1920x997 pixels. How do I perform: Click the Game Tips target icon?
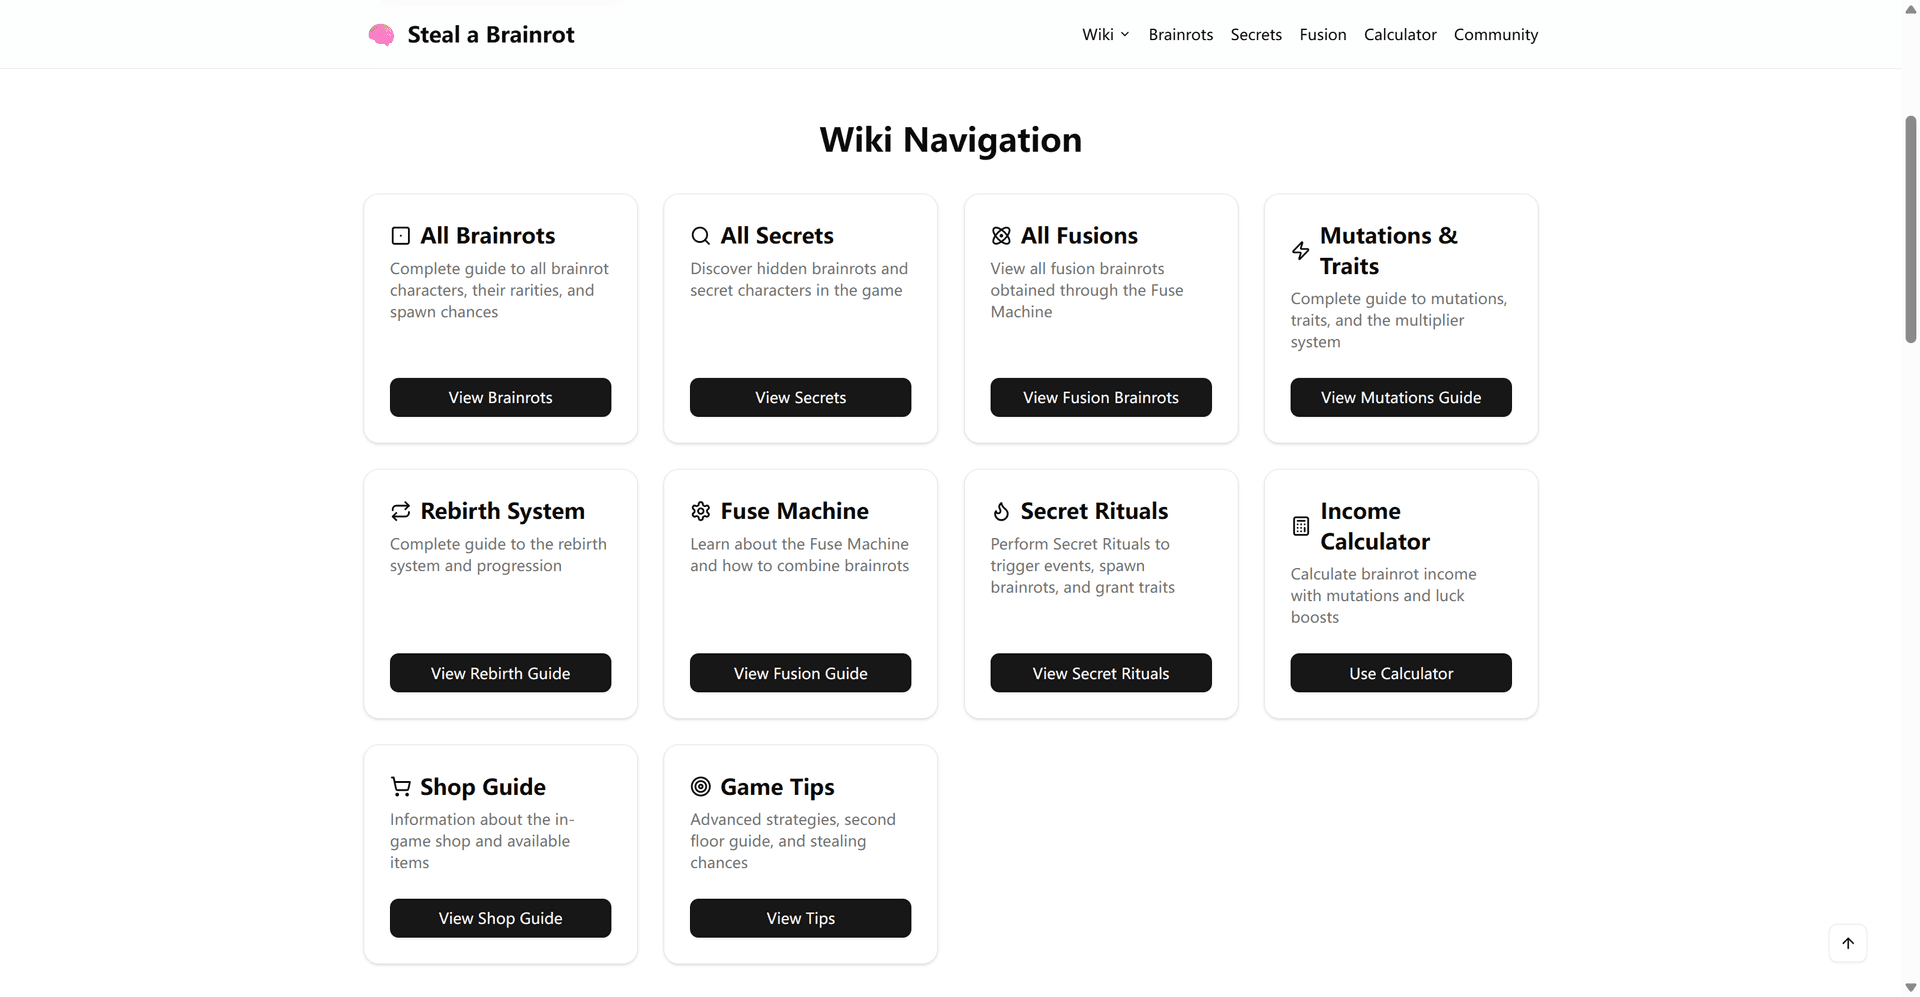701,787
